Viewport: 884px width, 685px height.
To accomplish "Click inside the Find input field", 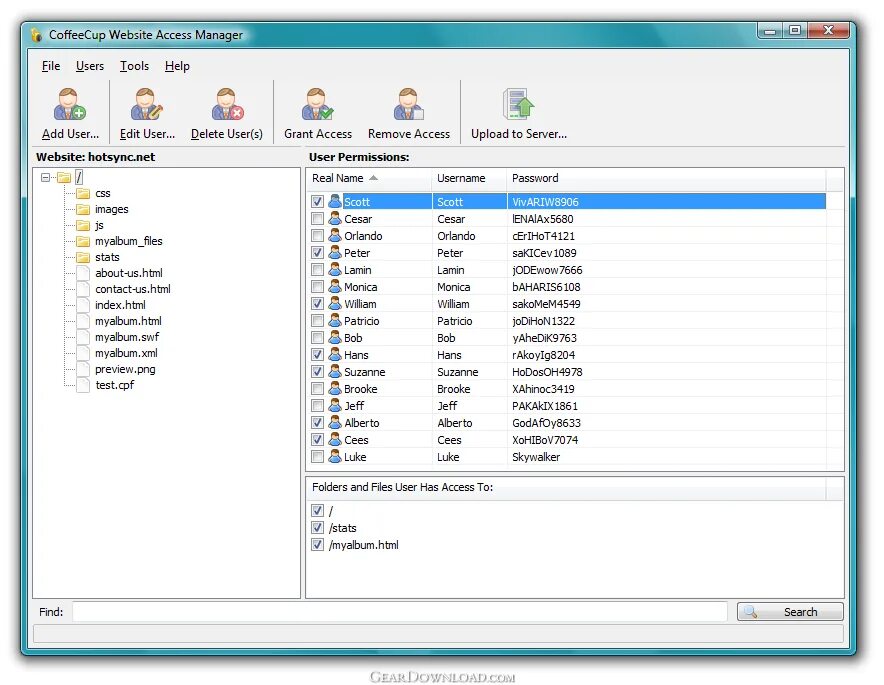I will (400, 611).
